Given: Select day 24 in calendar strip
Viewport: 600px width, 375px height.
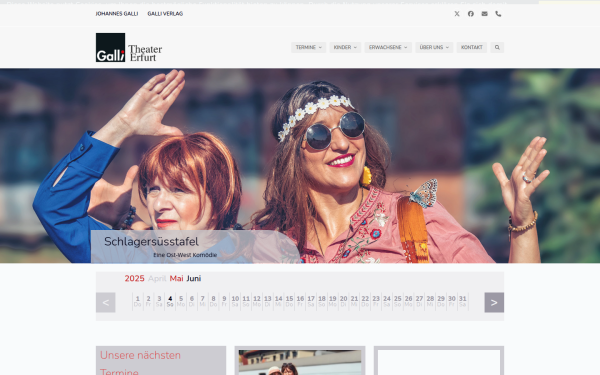Looking at the screenshot, I should click(387, 301).
